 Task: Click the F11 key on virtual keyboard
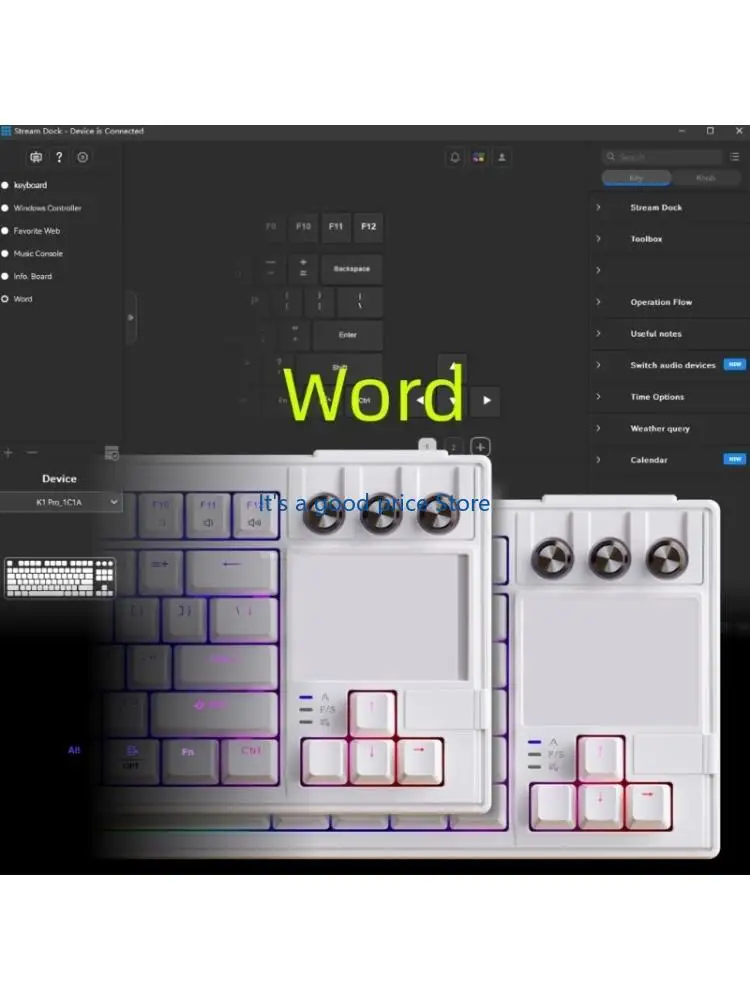click(336, 226)
